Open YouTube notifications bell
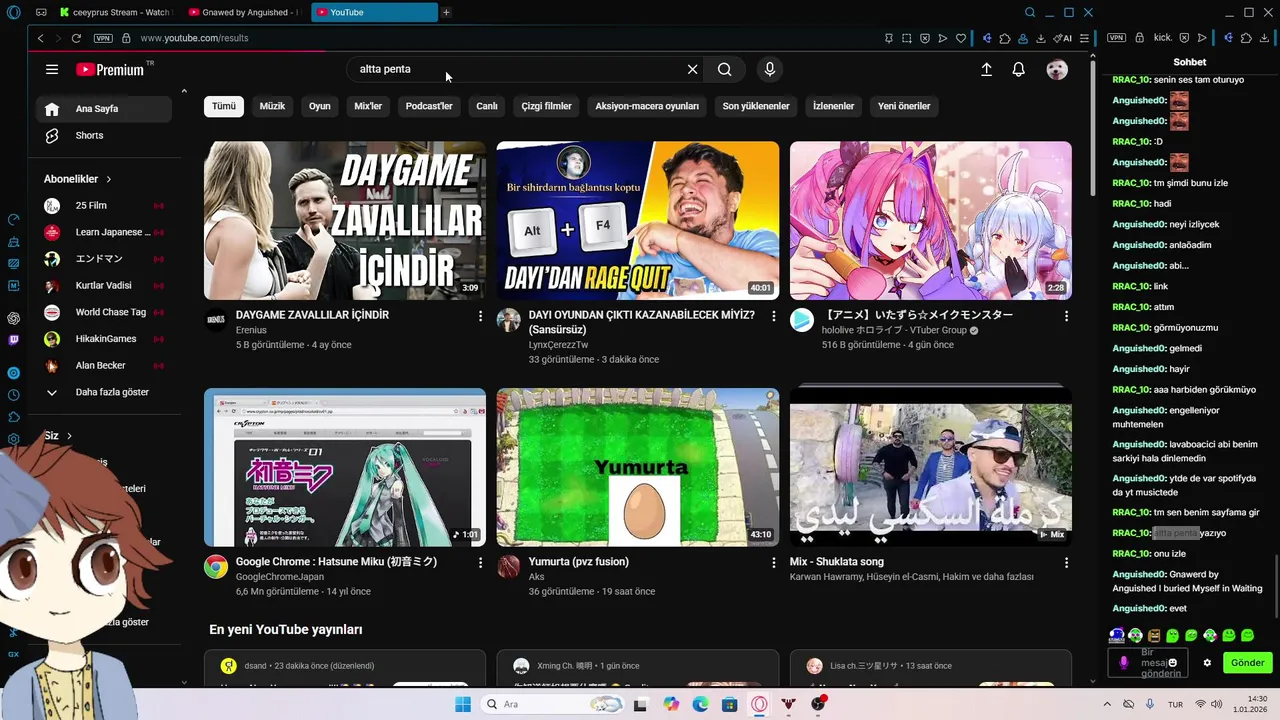Viewport: 1280px width, 720px height. click(x=1018, y=69)
